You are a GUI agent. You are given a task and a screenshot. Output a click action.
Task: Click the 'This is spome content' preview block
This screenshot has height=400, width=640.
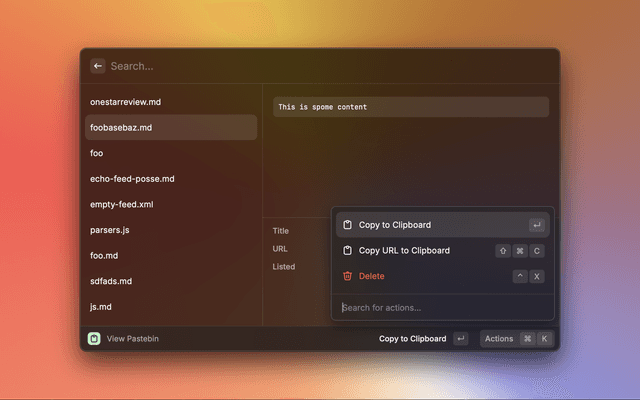coord(410,107)
